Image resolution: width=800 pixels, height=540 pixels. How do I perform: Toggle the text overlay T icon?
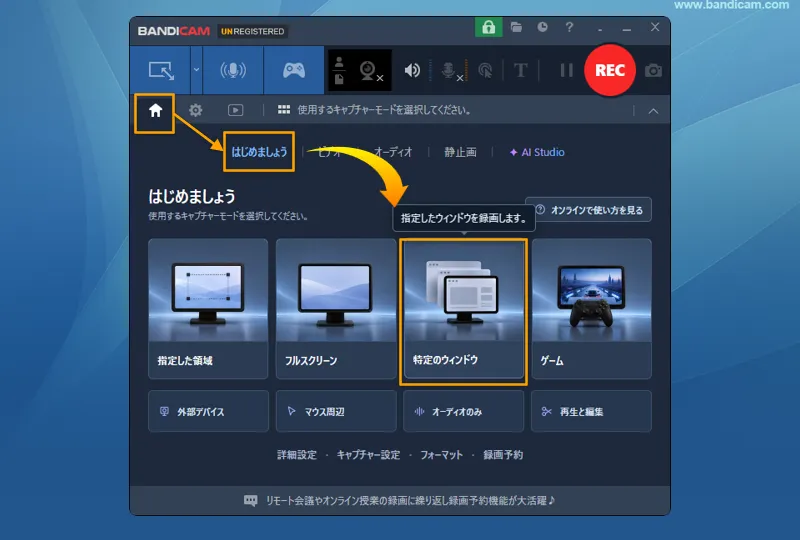(x=520, y=70)
